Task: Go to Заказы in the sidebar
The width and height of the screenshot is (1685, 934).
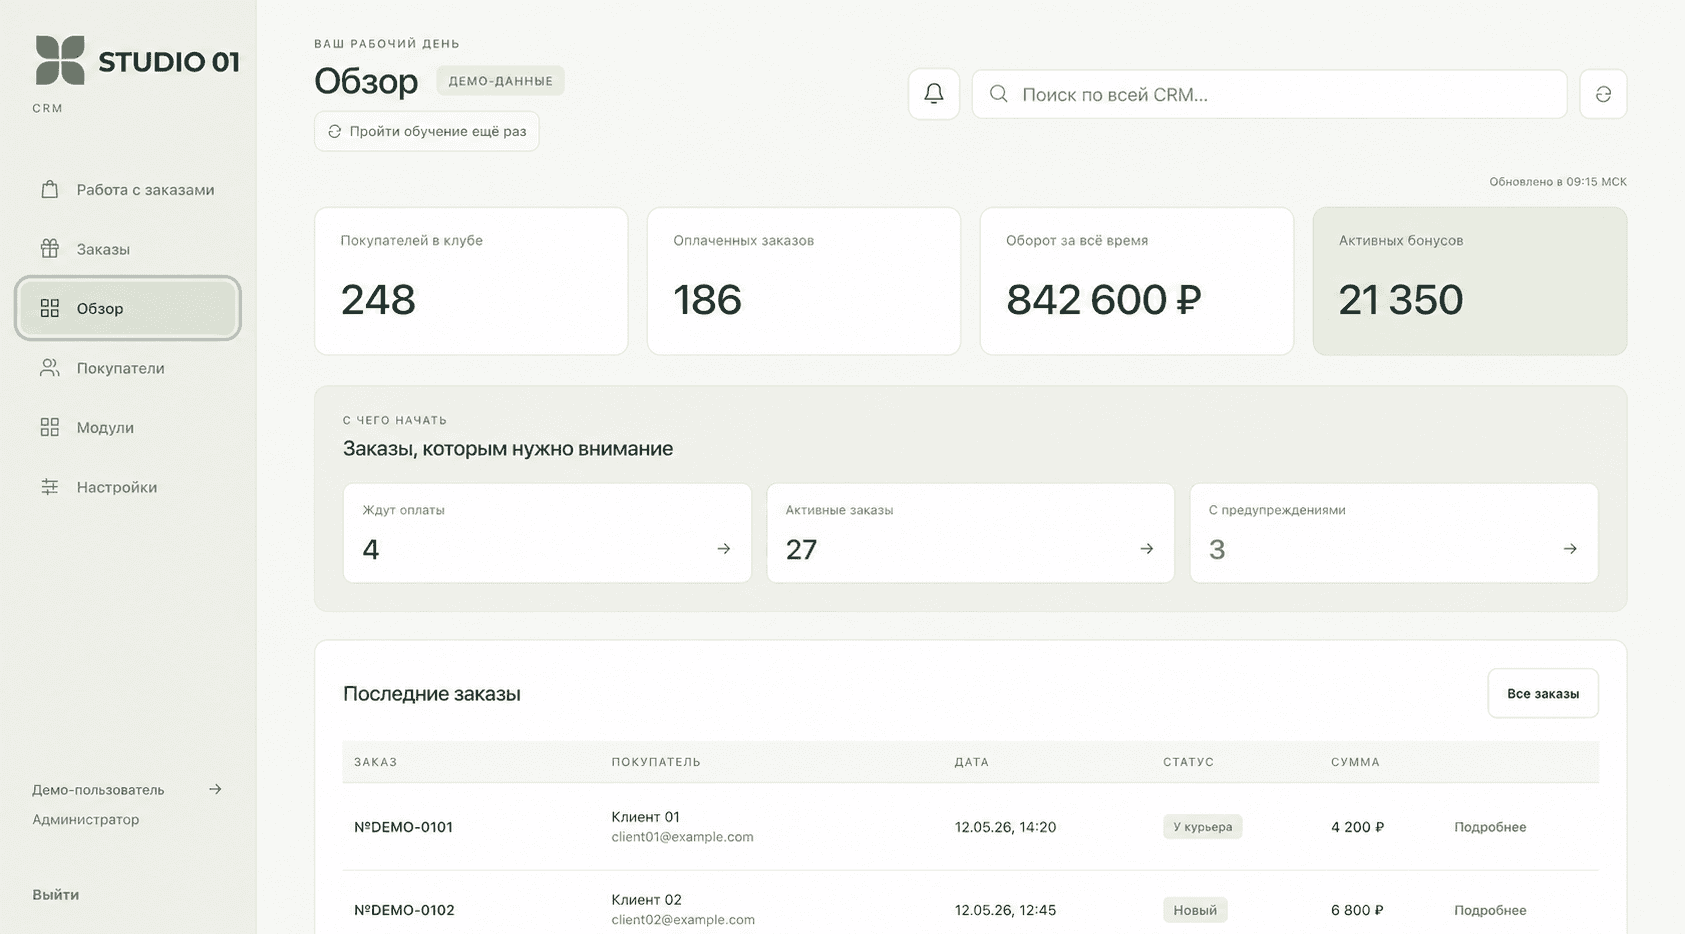Action: tap(128, 248)
